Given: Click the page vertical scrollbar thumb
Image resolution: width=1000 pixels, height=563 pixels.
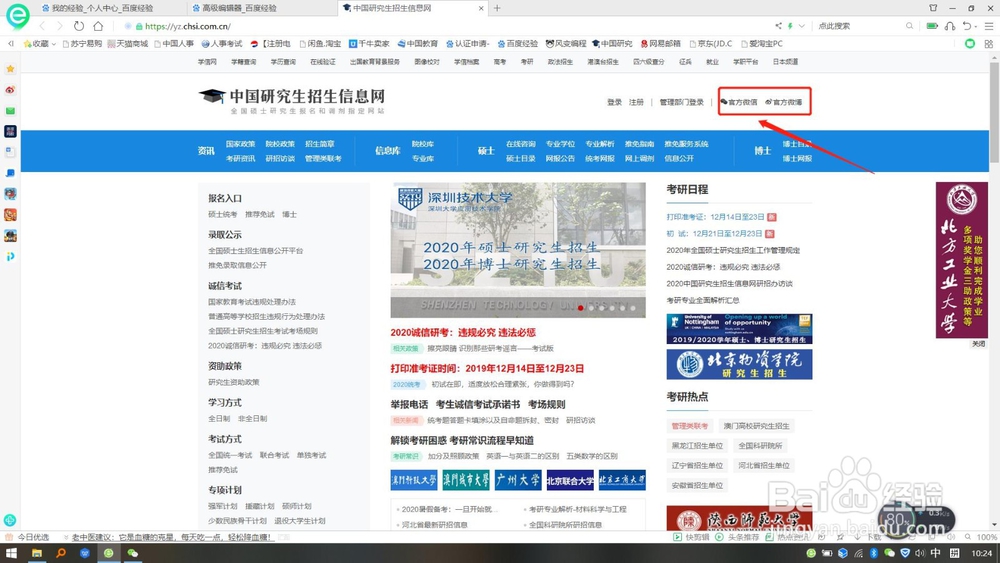Looking at the screenshot, I should point(994,113).
